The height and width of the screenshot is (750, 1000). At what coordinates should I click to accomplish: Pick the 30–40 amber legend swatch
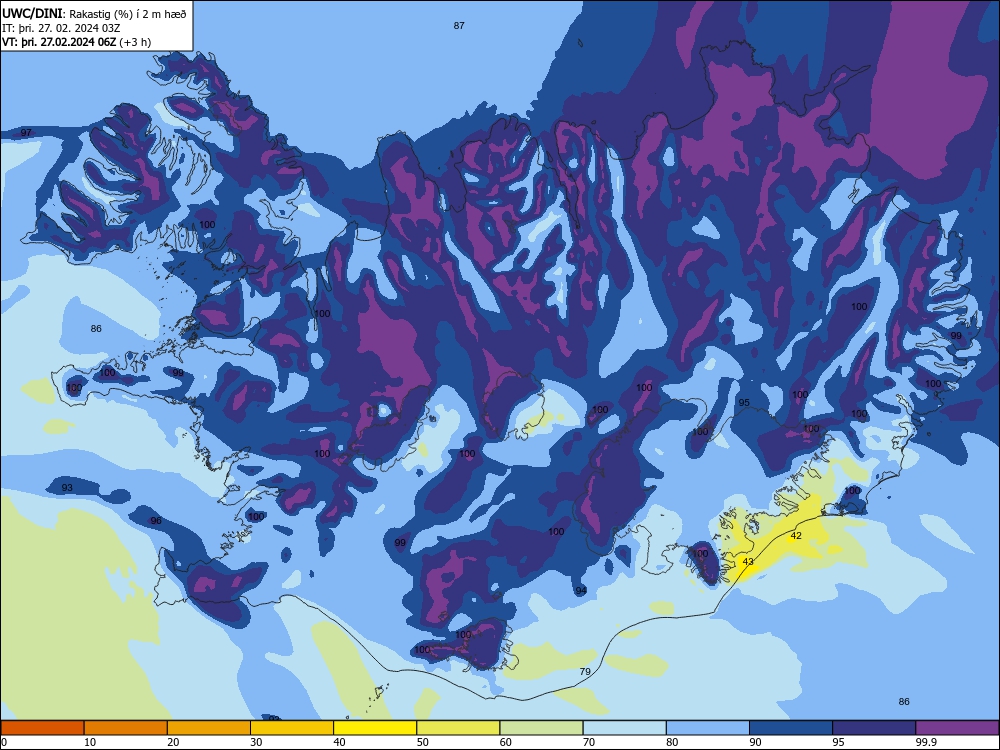click(x=292, y=728)
